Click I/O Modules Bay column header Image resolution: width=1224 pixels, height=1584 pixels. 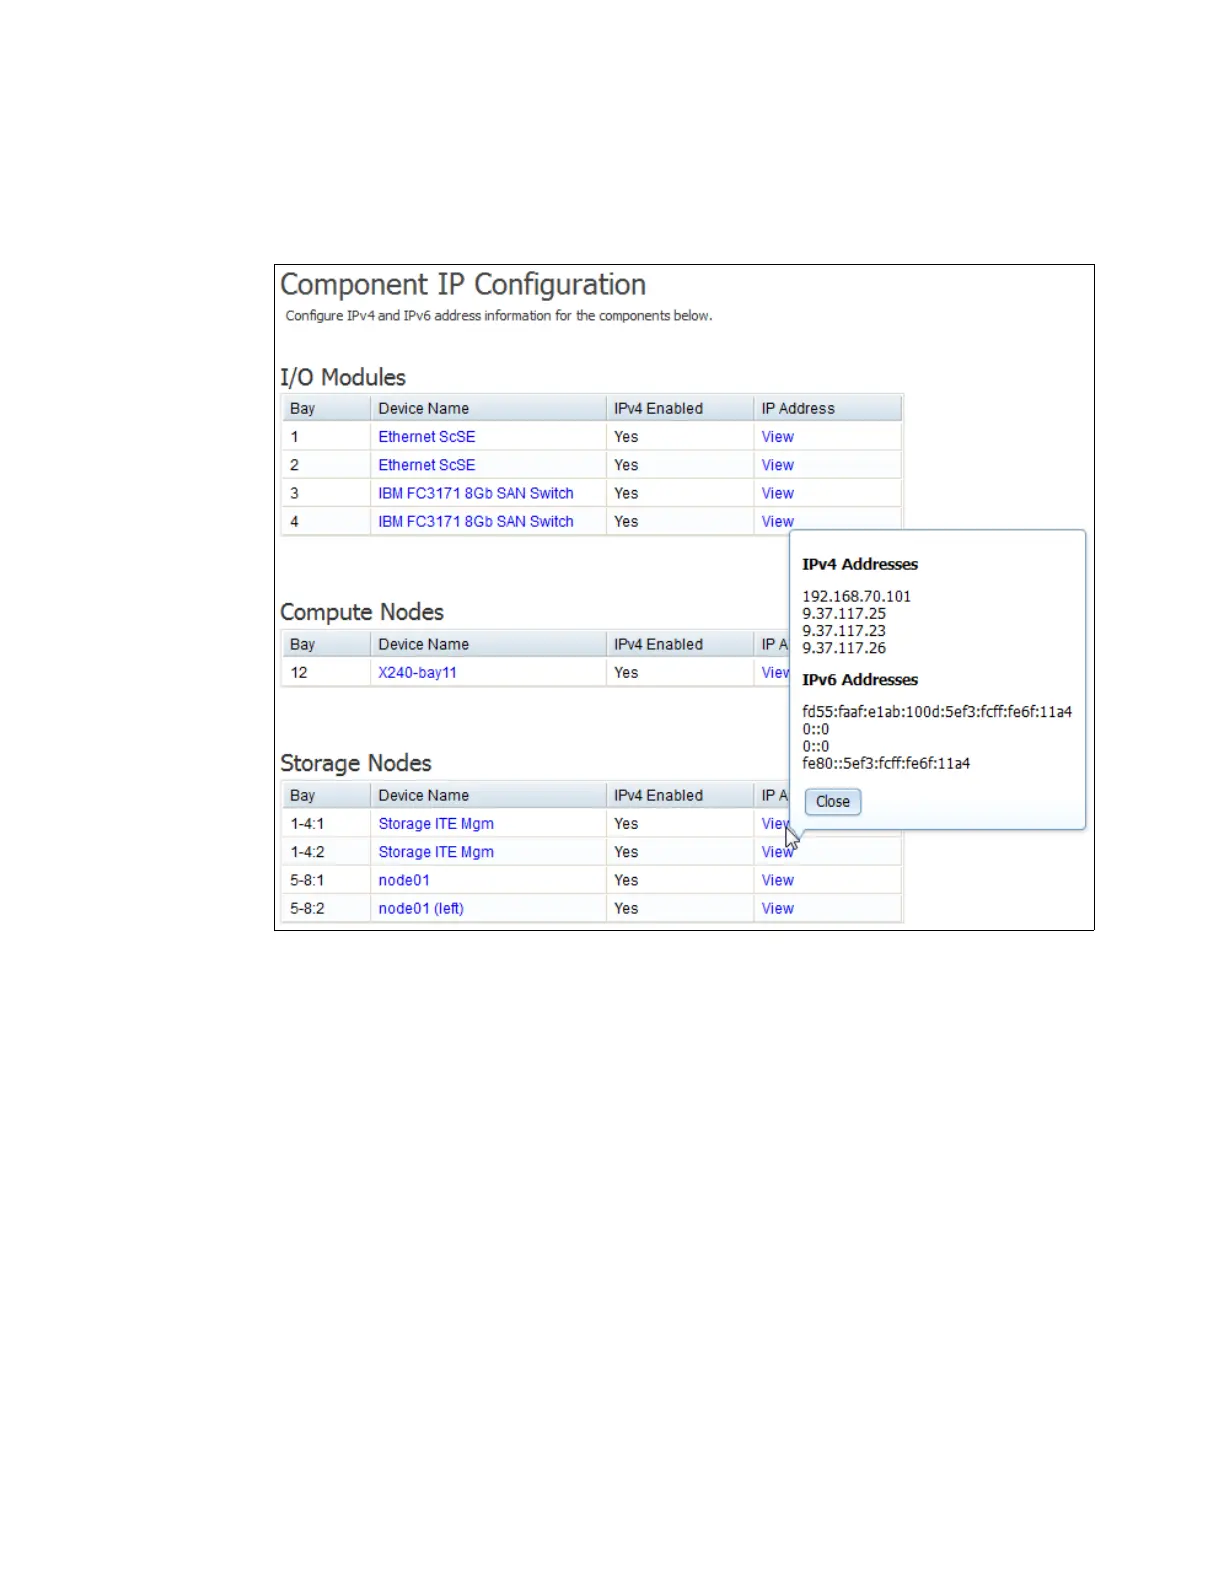326,408
